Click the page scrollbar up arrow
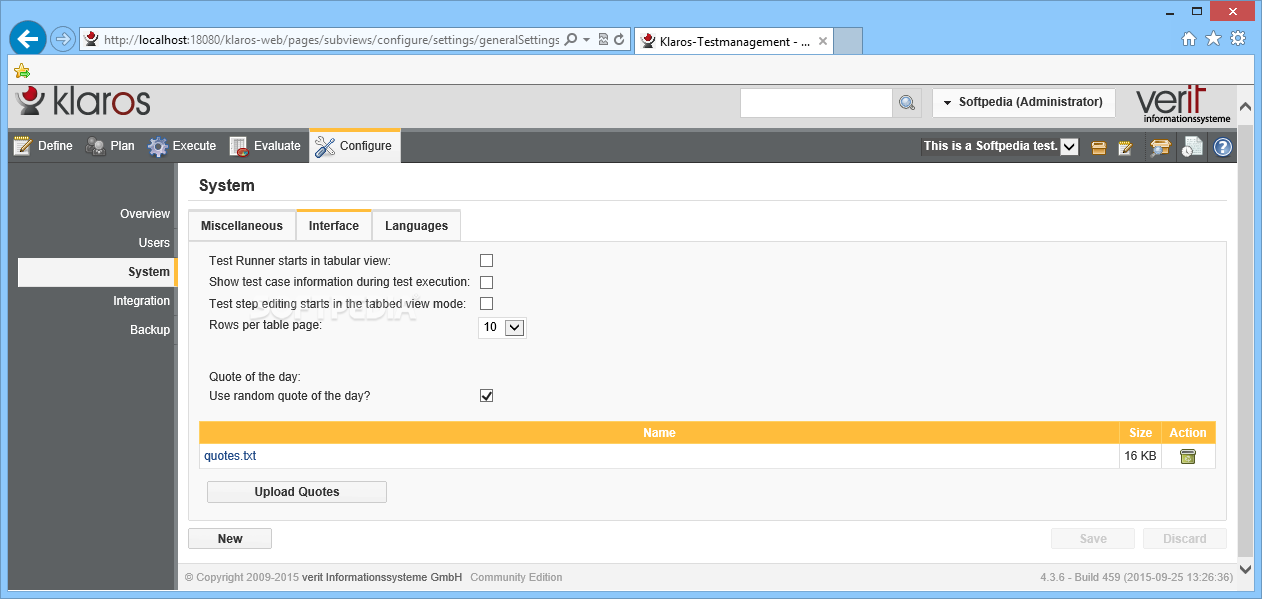Viewport: 1262px width, 599px height. tap(1245, 107)
